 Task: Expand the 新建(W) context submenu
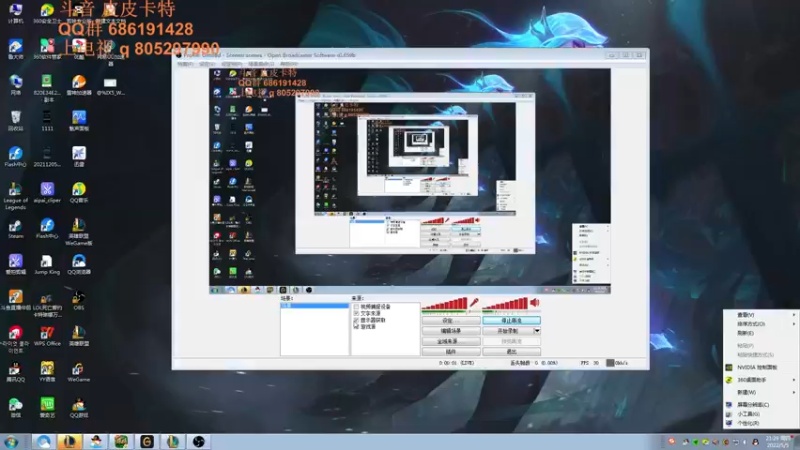tap(761, 392)
